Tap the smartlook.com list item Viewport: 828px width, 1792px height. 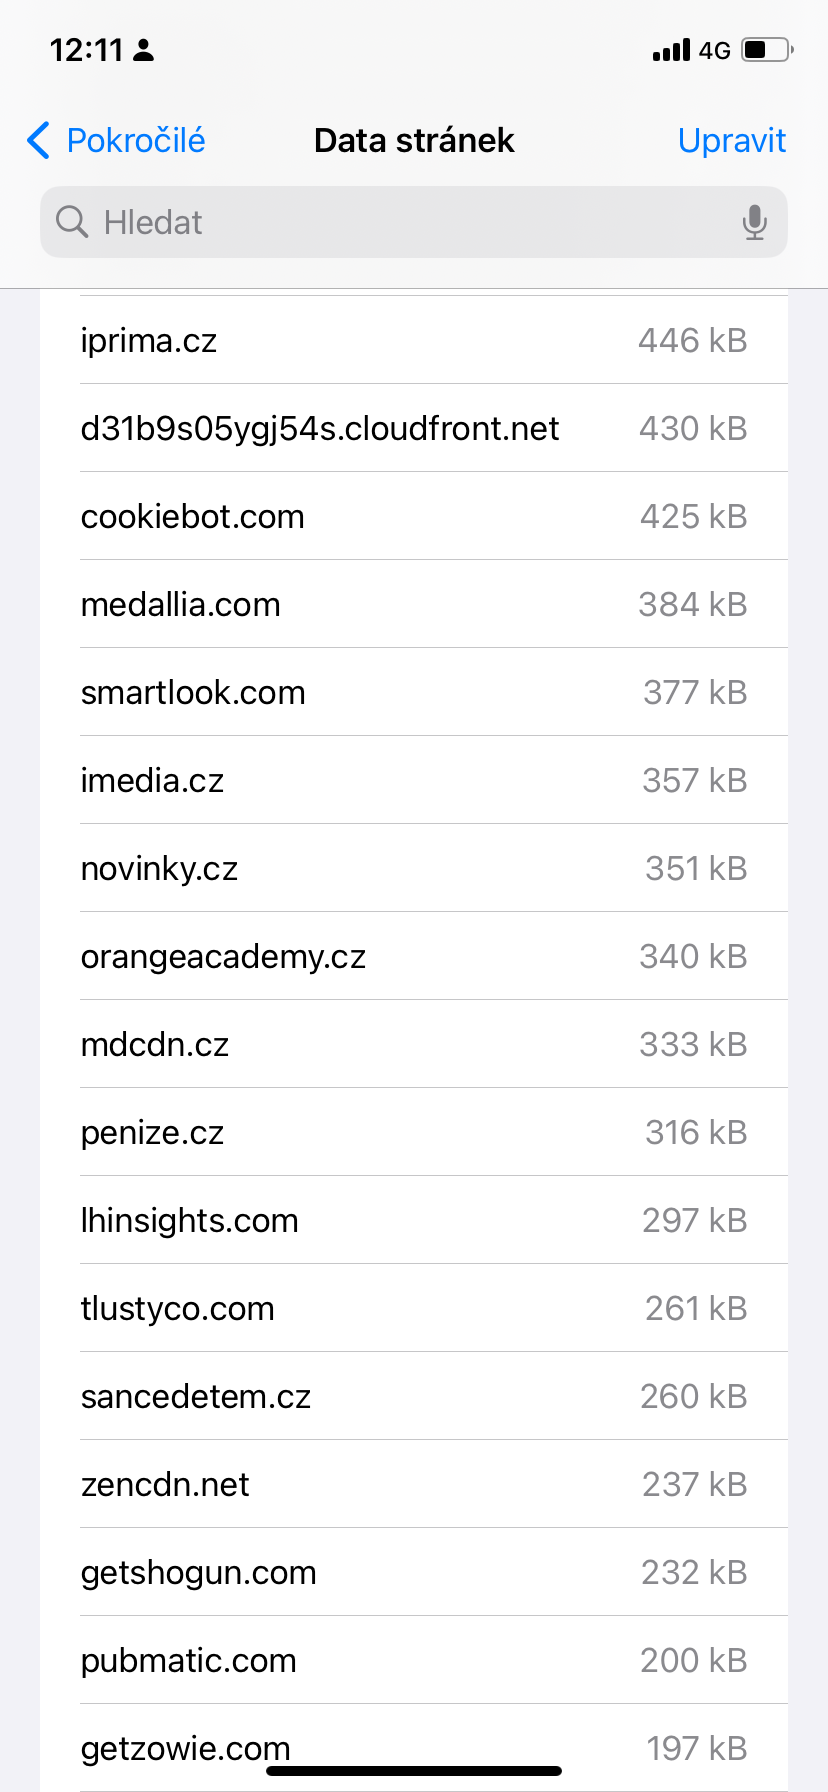pos(414,693)
